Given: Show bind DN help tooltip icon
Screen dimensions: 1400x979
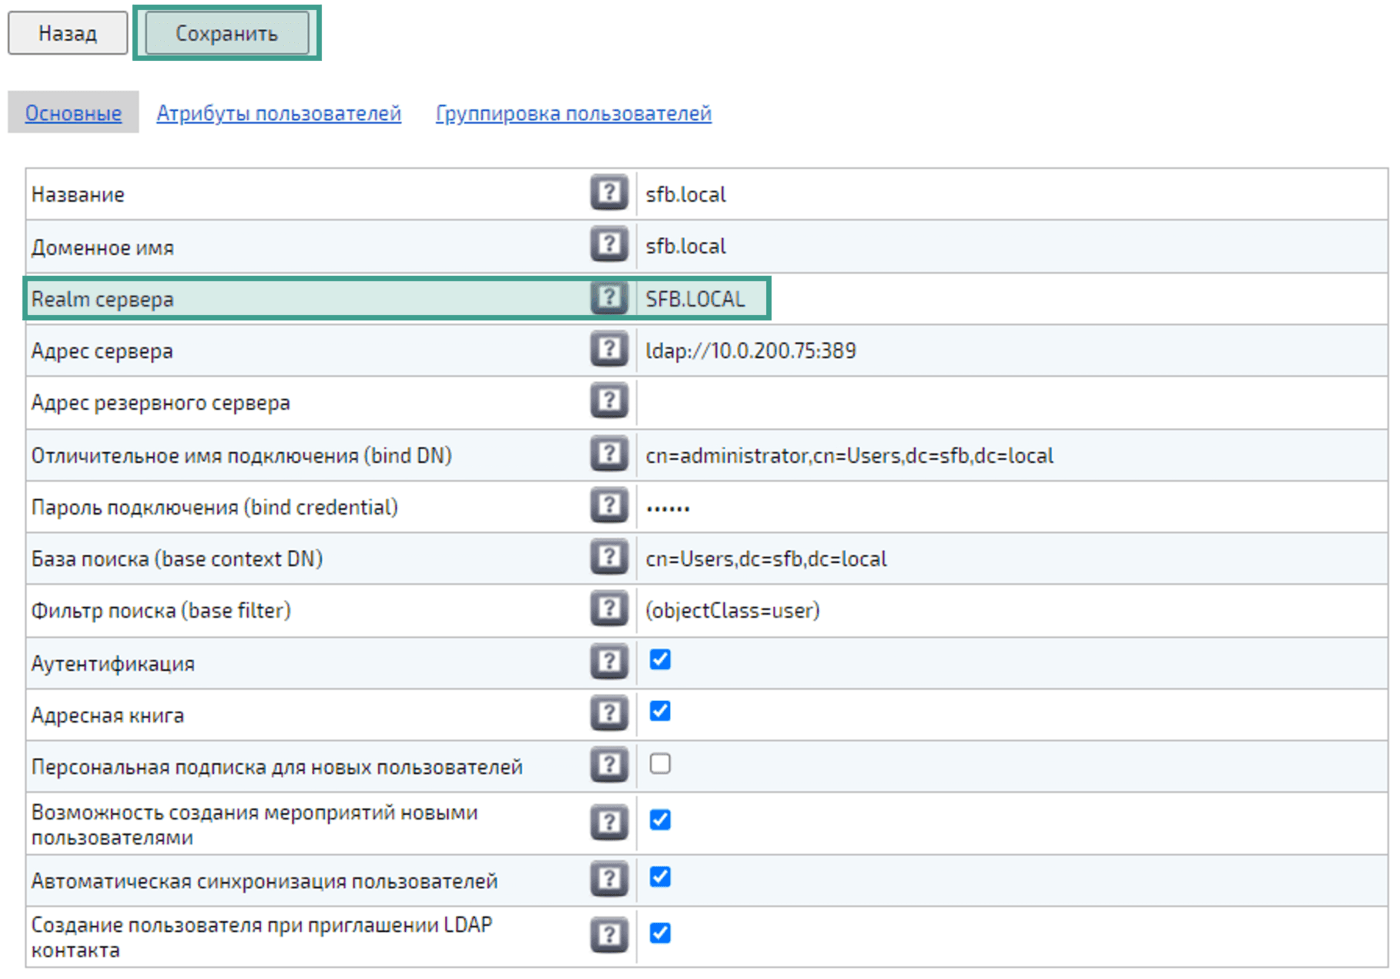Looking at the screenshot, I should pos(608,455).
